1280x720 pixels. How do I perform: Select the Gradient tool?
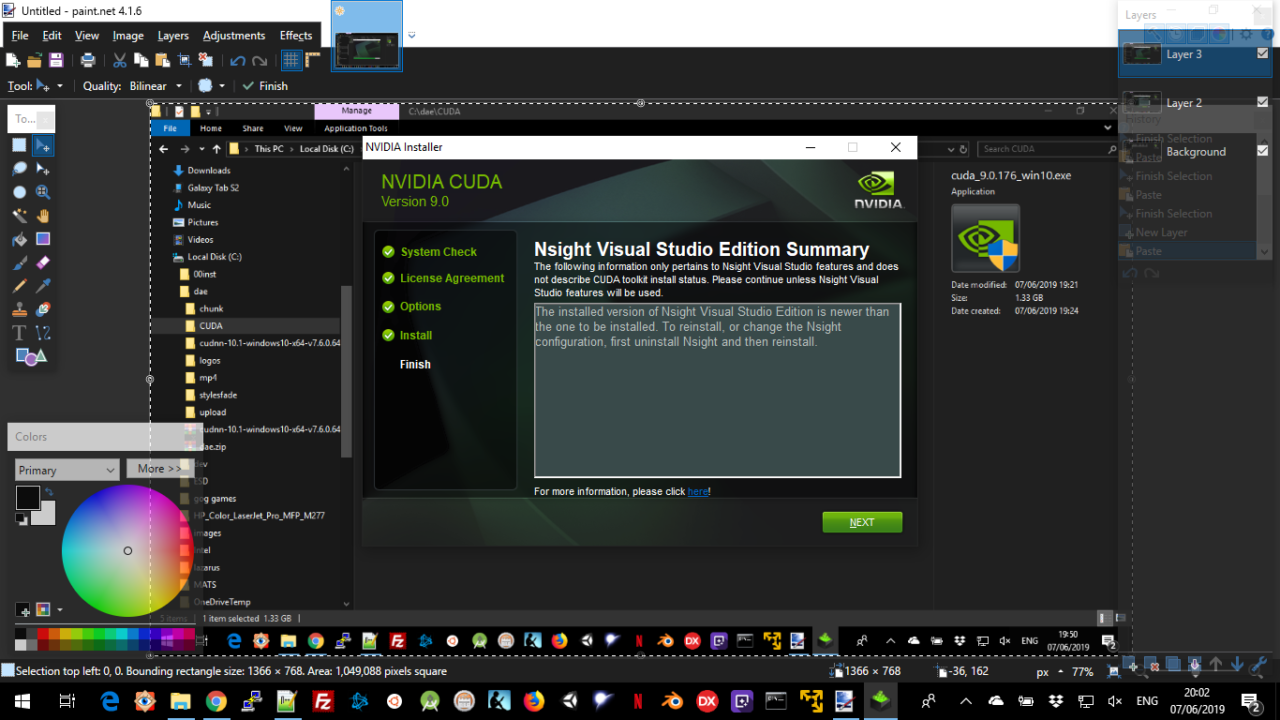click(43, 239)
